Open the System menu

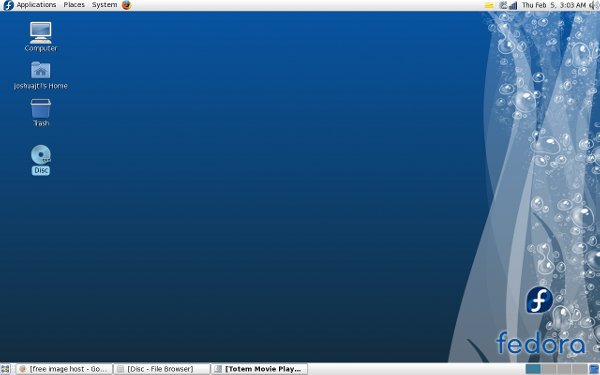[x=104, y=5]
